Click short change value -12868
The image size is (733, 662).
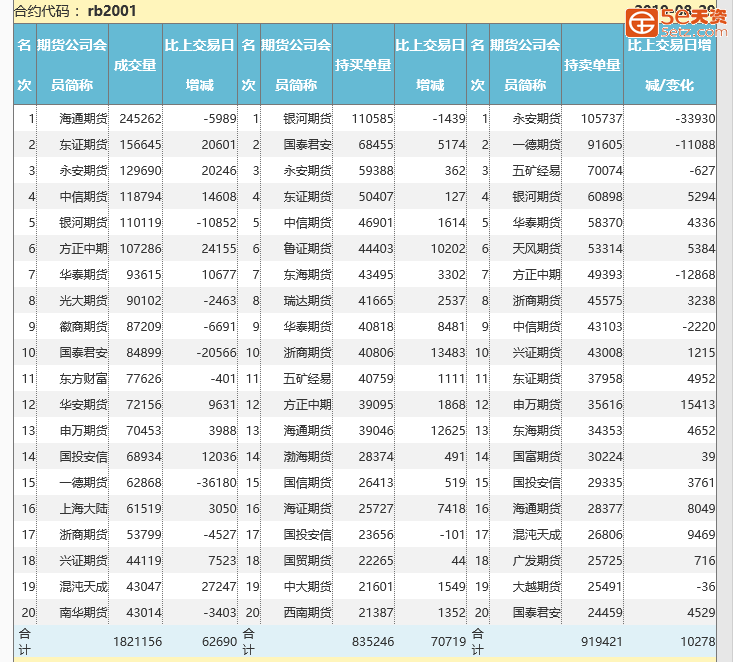695,275
